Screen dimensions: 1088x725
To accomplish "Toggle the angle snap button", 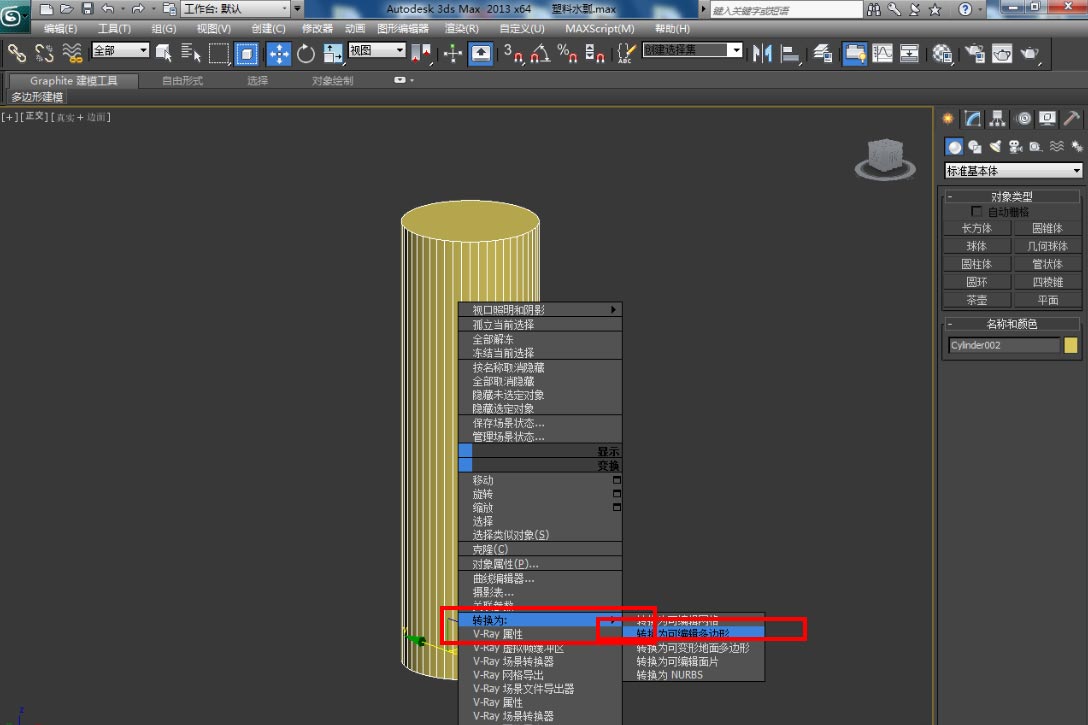I will (540, 53).
